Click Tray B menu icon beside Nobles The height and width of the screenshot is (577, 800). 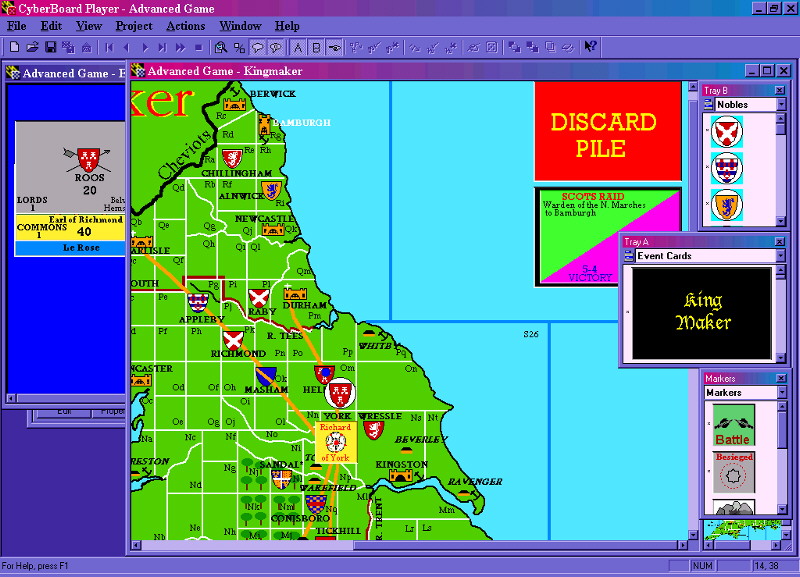tap(708, 105)
